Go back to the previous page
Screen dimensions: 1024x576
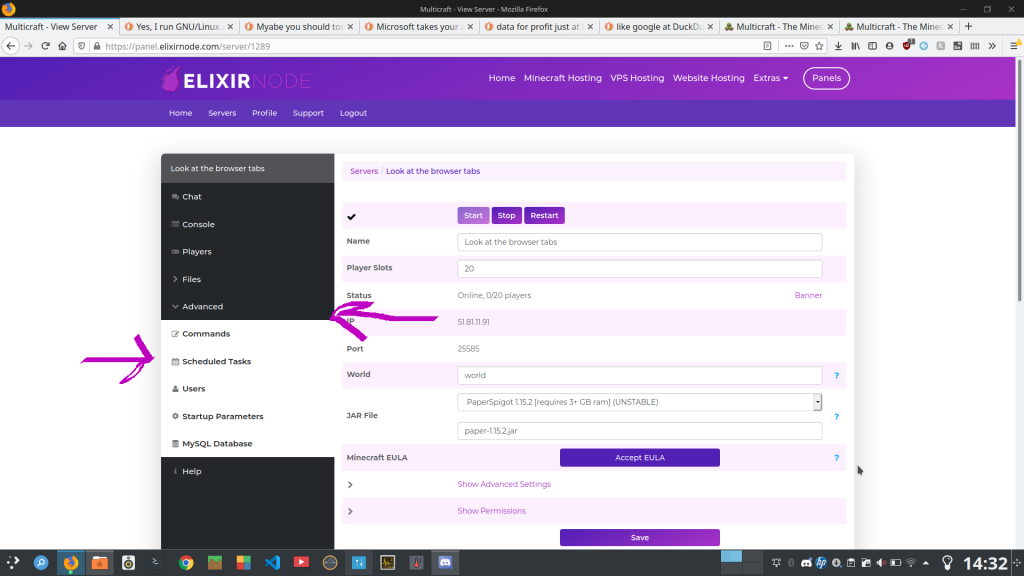coord(10,46)
